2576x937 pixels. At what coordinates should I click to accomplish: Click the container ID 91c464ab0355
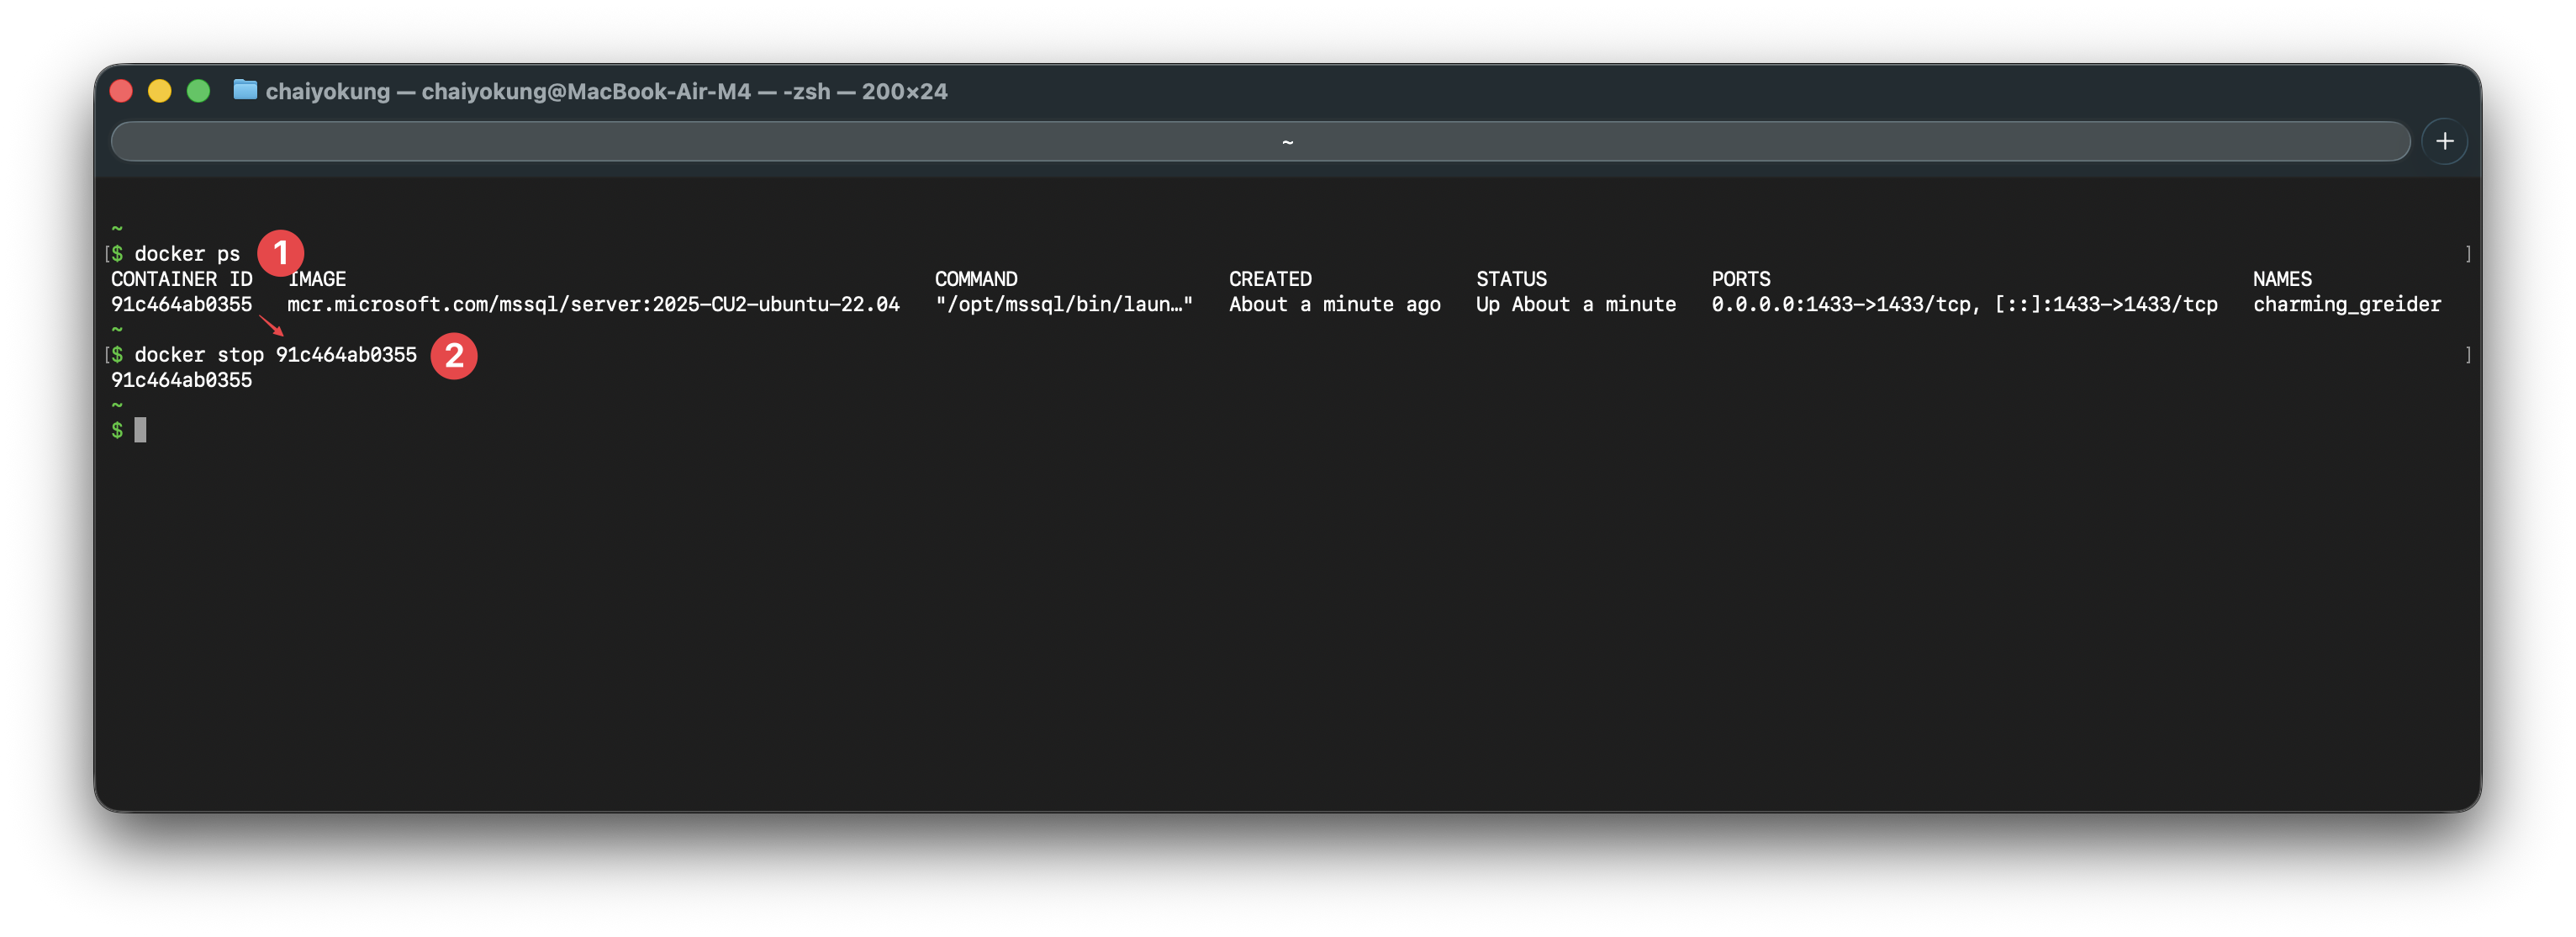(182, 304)
